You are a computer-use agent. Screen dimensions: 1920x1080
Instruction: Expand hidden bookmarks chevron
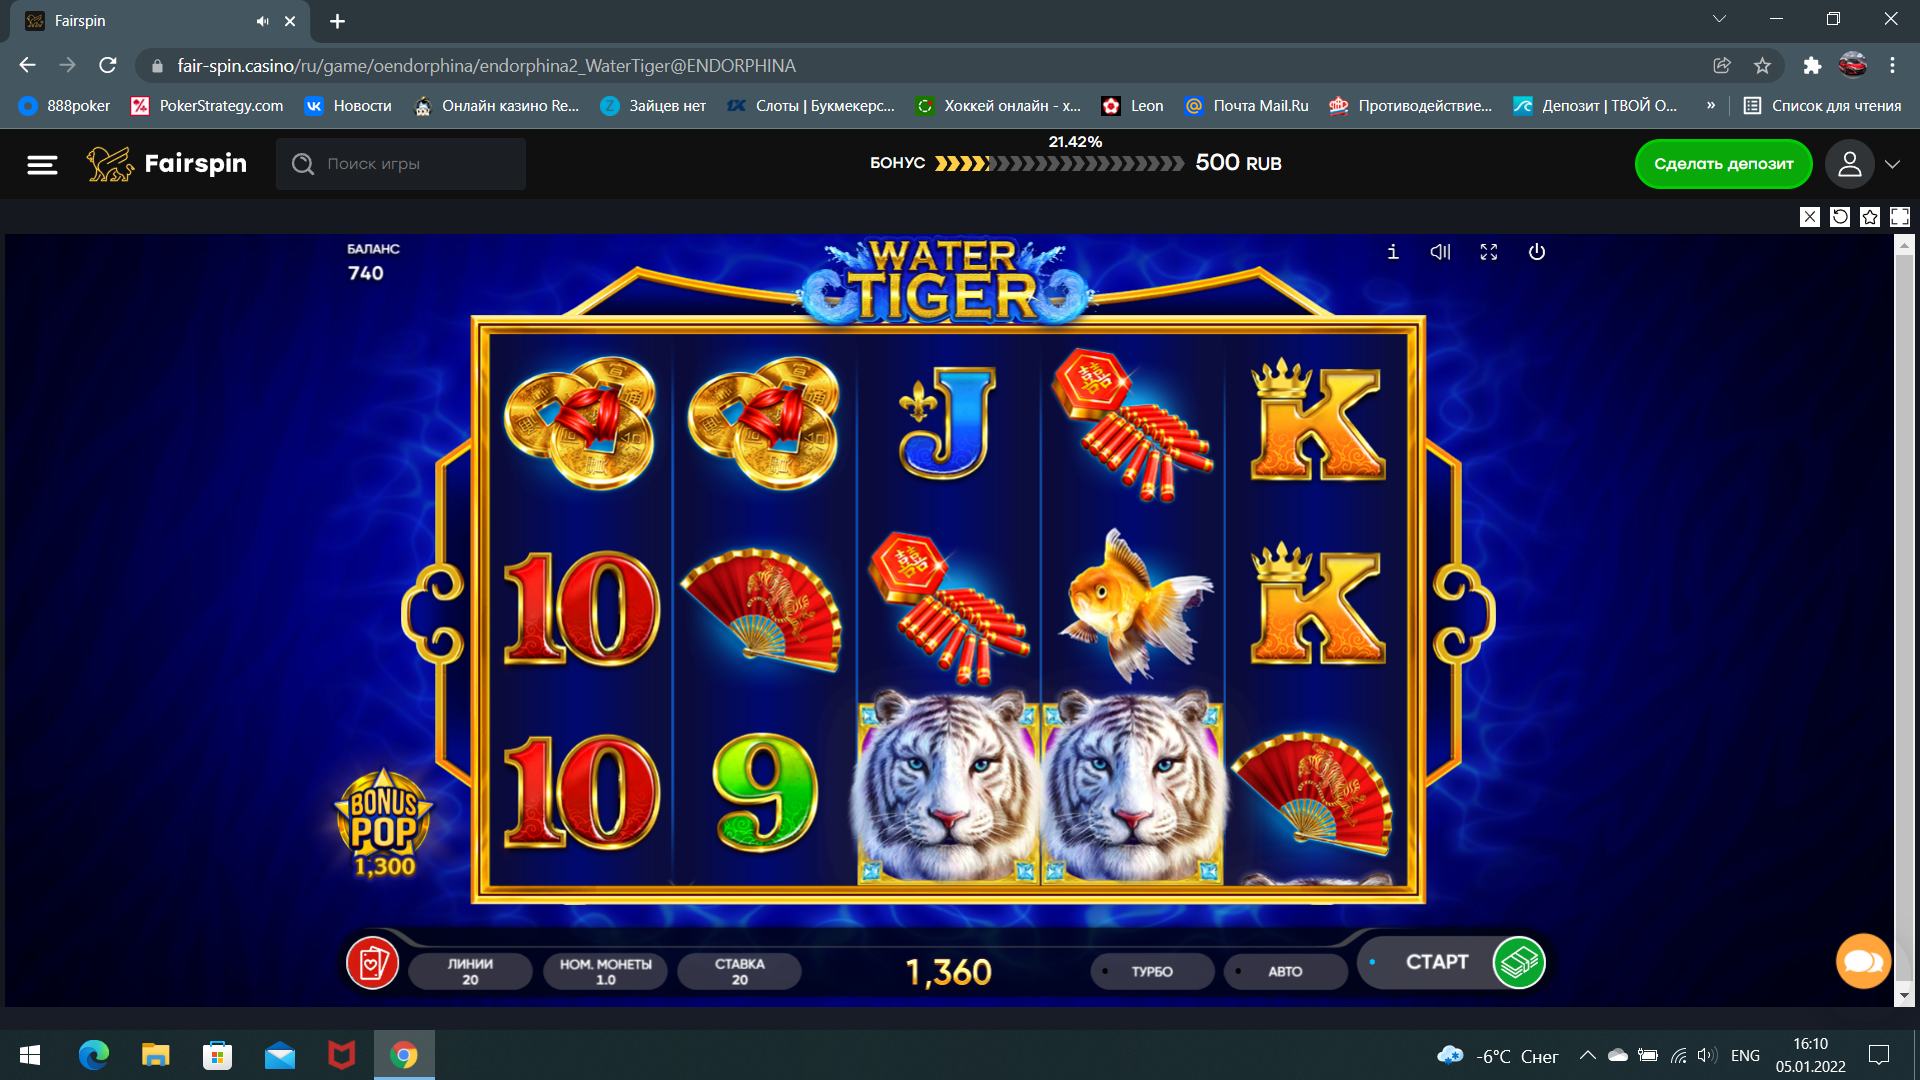(1711, 105)
